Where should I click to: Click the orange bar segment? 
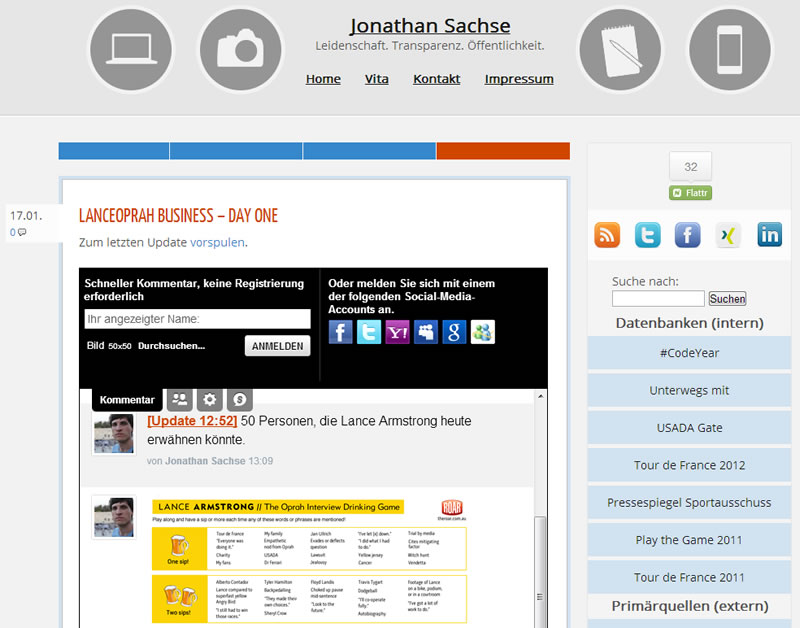coord(503,151)
